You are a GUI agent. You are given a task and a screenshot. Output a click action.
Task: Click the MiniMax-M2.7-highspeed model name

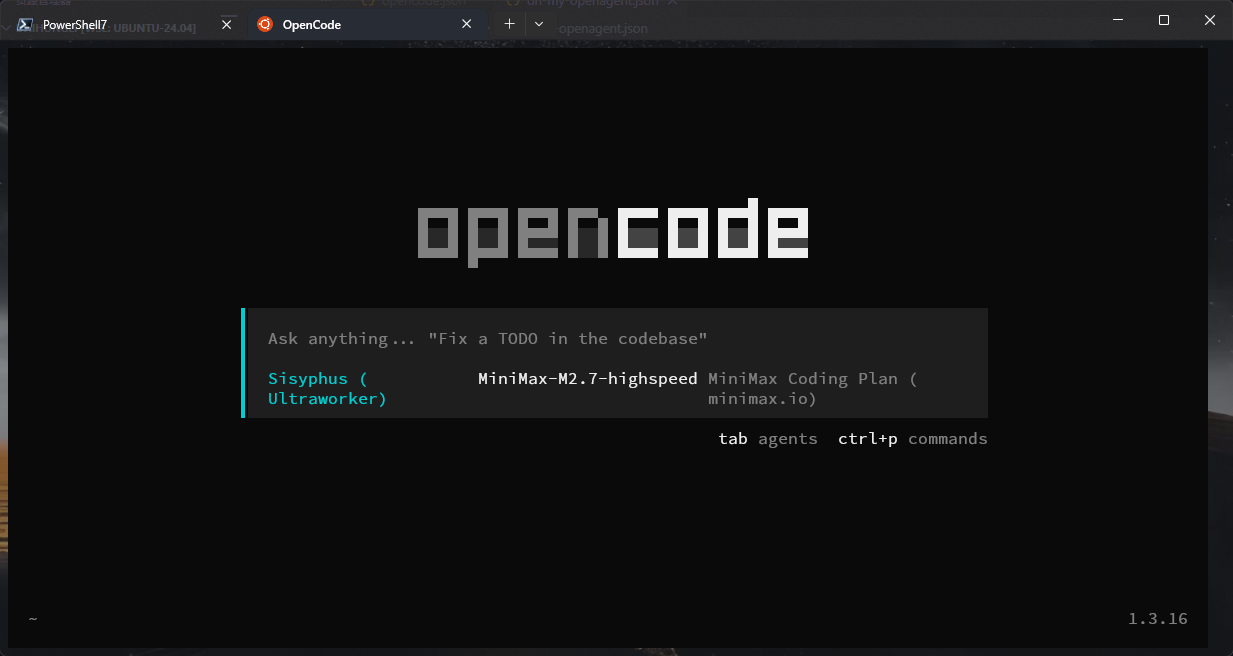pos(587,379)
